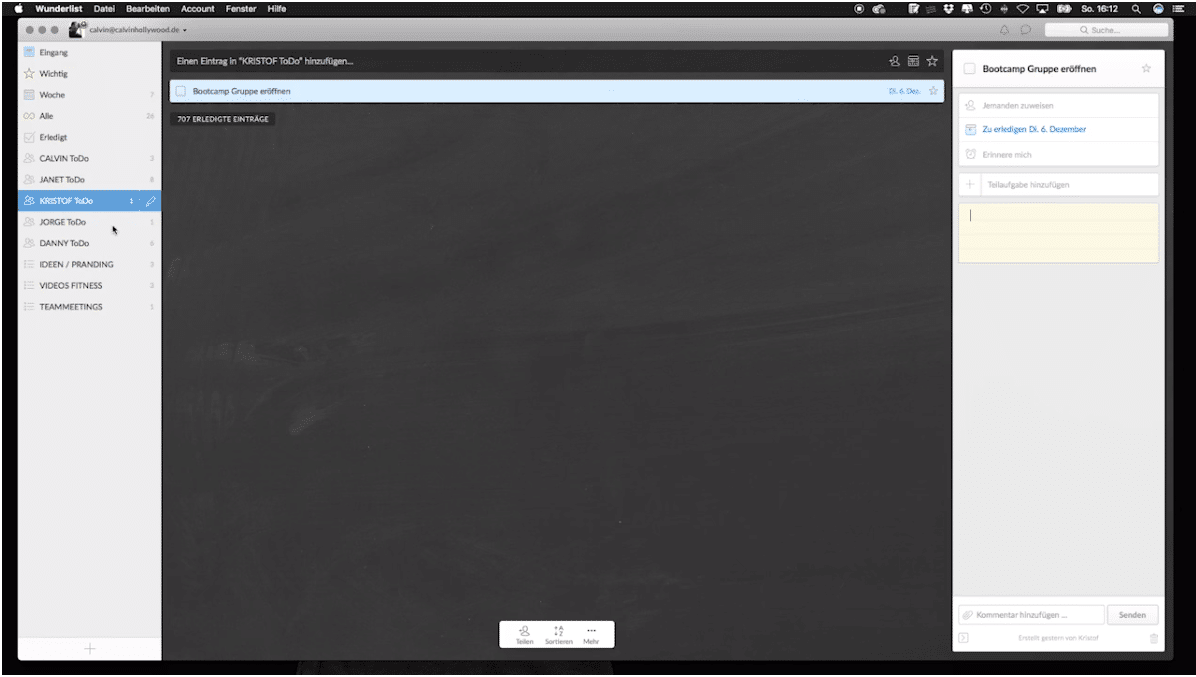Screen dimensions: 1196x677
Task: Open the IDEEN / PRANDING list
Action: tap(89, 264)
